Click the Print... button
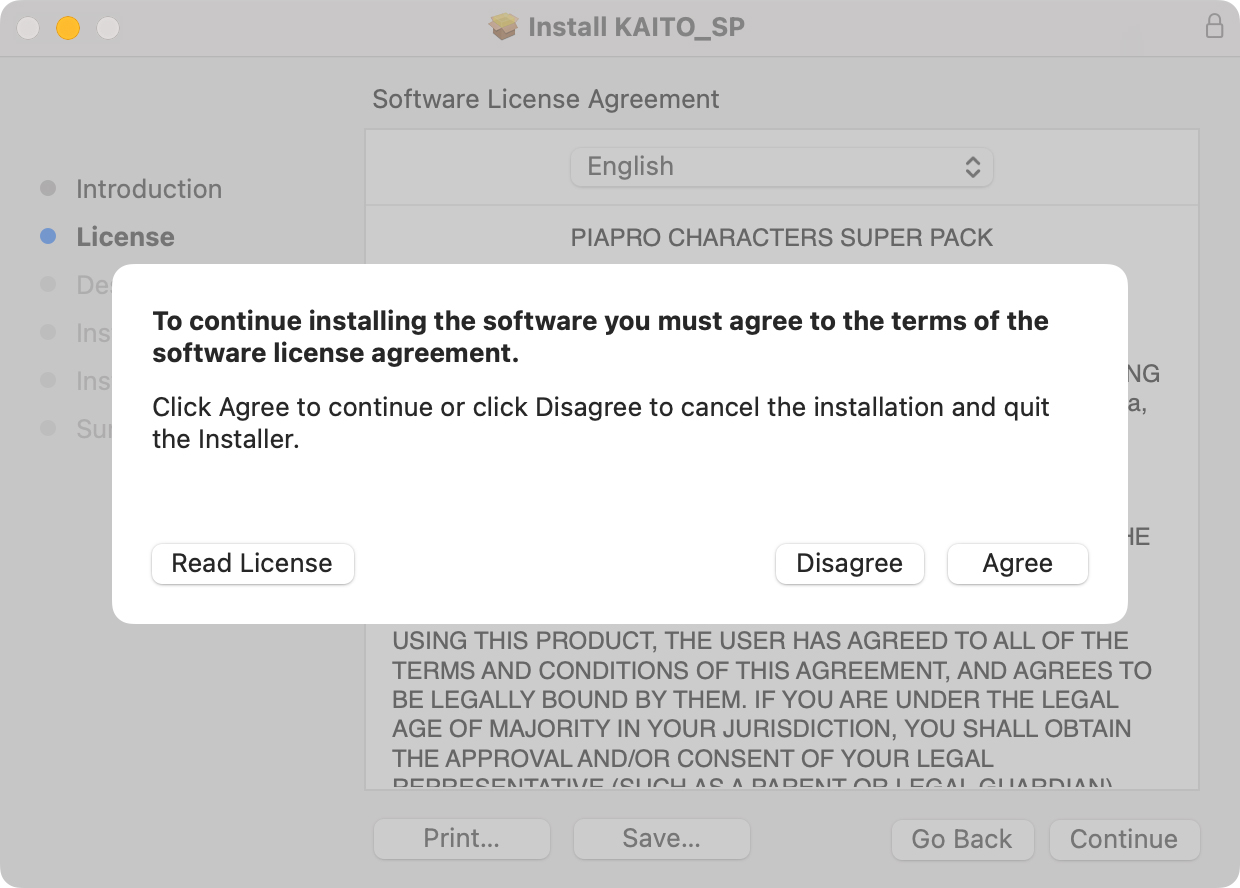1240x888 pixels. pyautogui.click(x=461, y=839)
